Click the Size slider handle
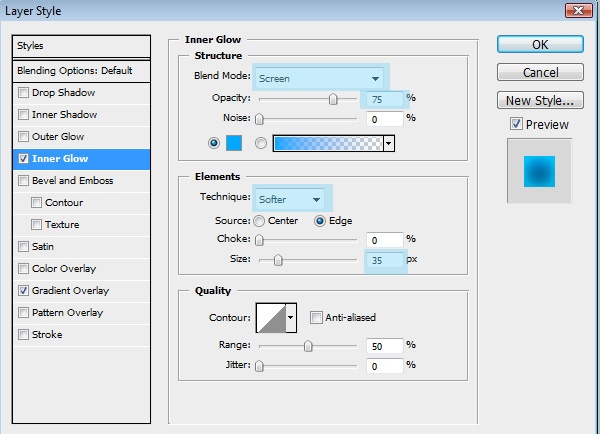The image size is (600, 434). [x=278, y=260]
